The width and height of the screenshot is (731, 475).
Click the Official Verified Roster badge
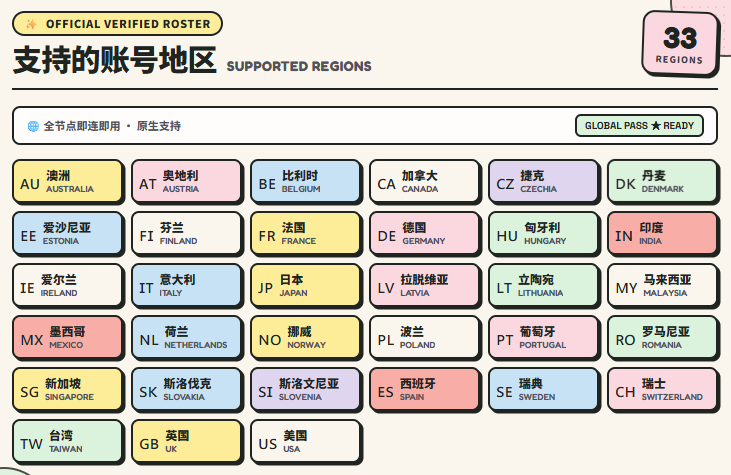[x=117, y=24]
